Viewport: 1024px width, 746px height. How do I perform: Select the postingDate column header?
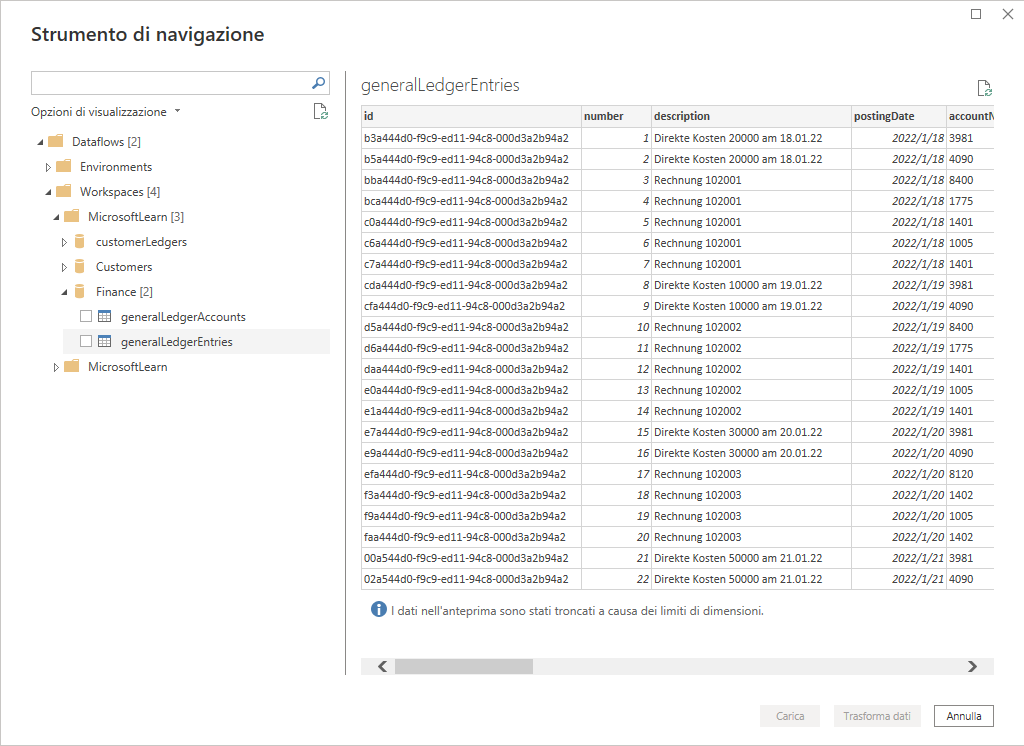[x=896, y=116]
